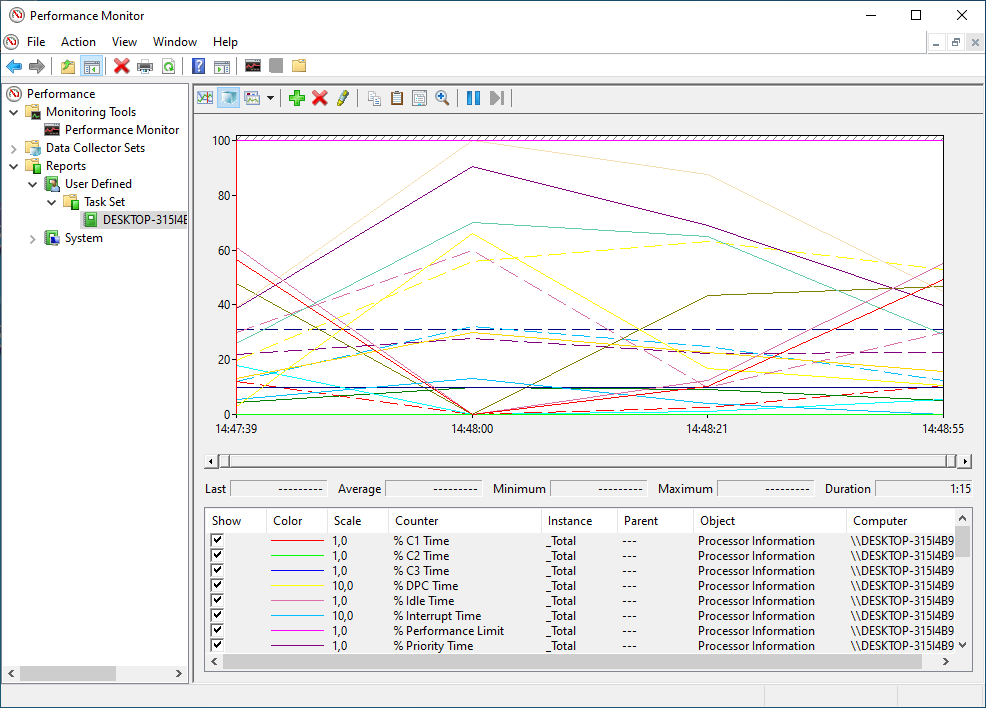Hide the % Idle Time counter
The image size is (986, 708).
tap(217, 600)
